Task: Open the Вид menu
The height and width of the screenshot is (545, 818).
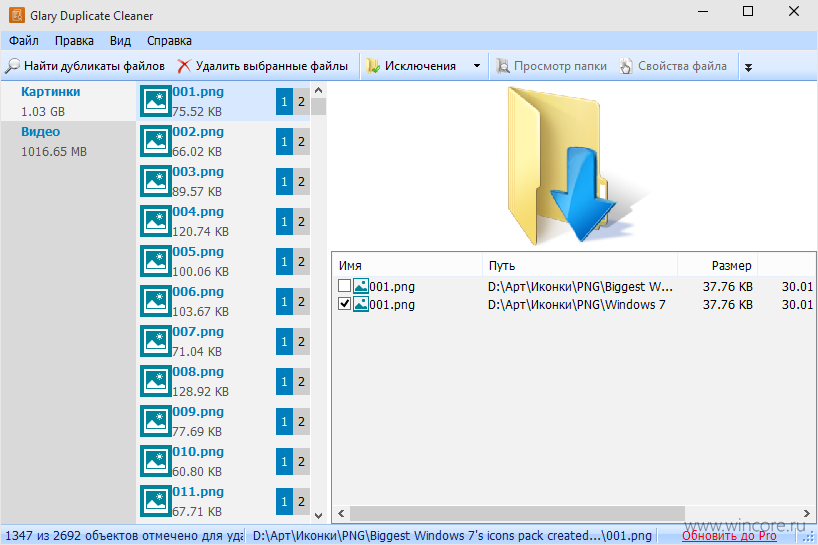Action: pos(120,41)
